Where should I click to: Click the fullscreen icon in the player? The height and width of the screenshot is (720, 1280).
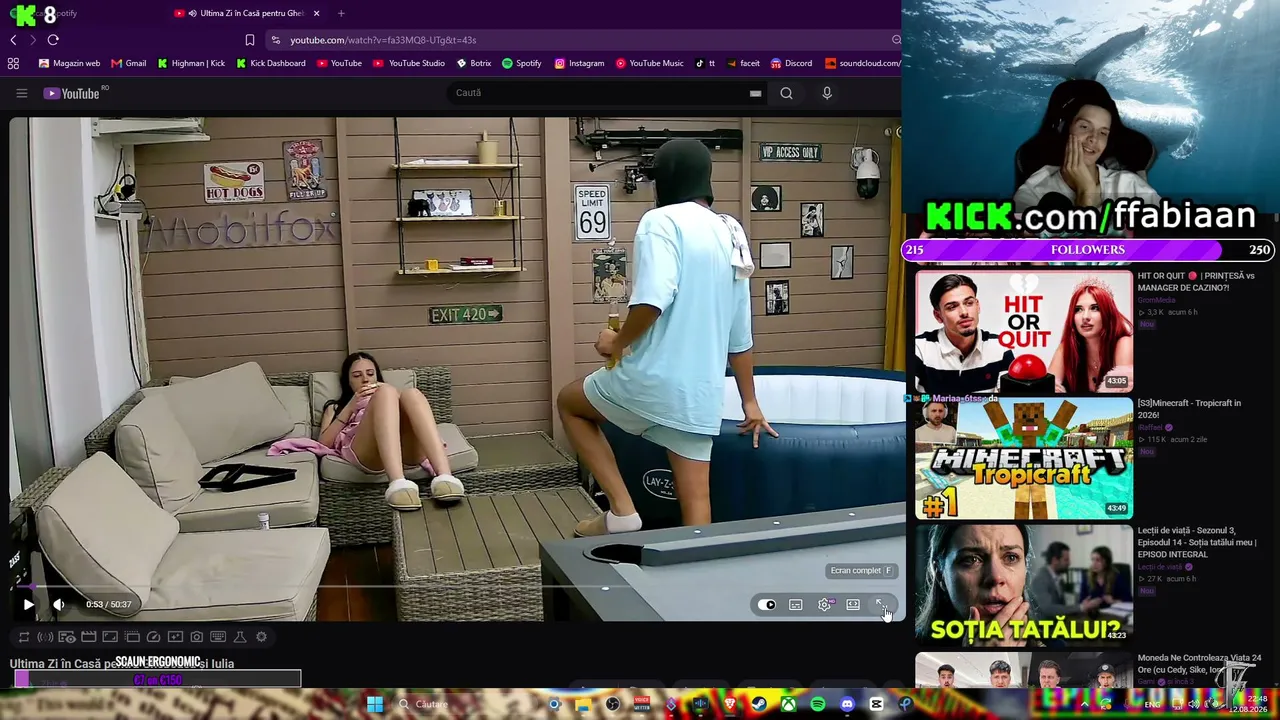pos(881,604)
